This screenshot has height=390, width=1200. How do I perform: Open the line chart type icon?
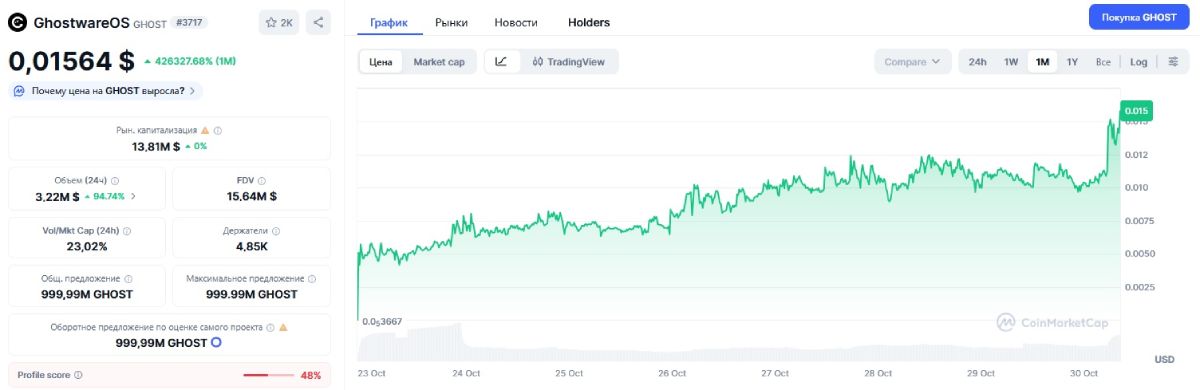click(501, 62)
